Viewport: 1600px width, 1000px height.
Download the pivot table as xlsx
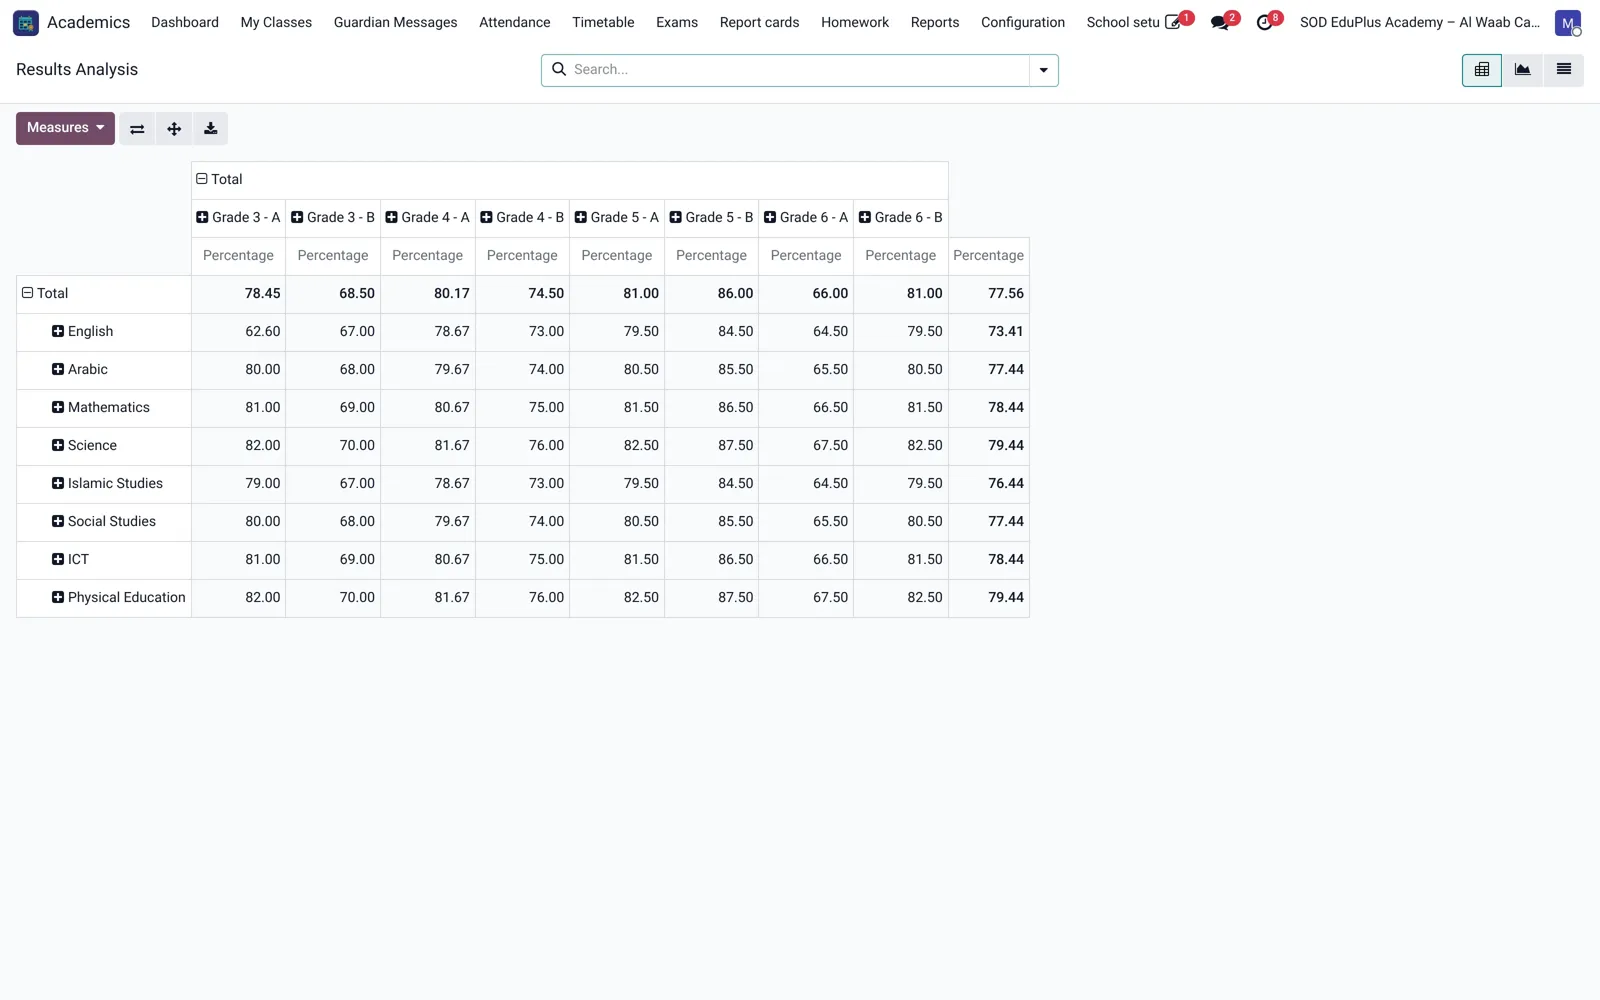click(x=210, y=128)
